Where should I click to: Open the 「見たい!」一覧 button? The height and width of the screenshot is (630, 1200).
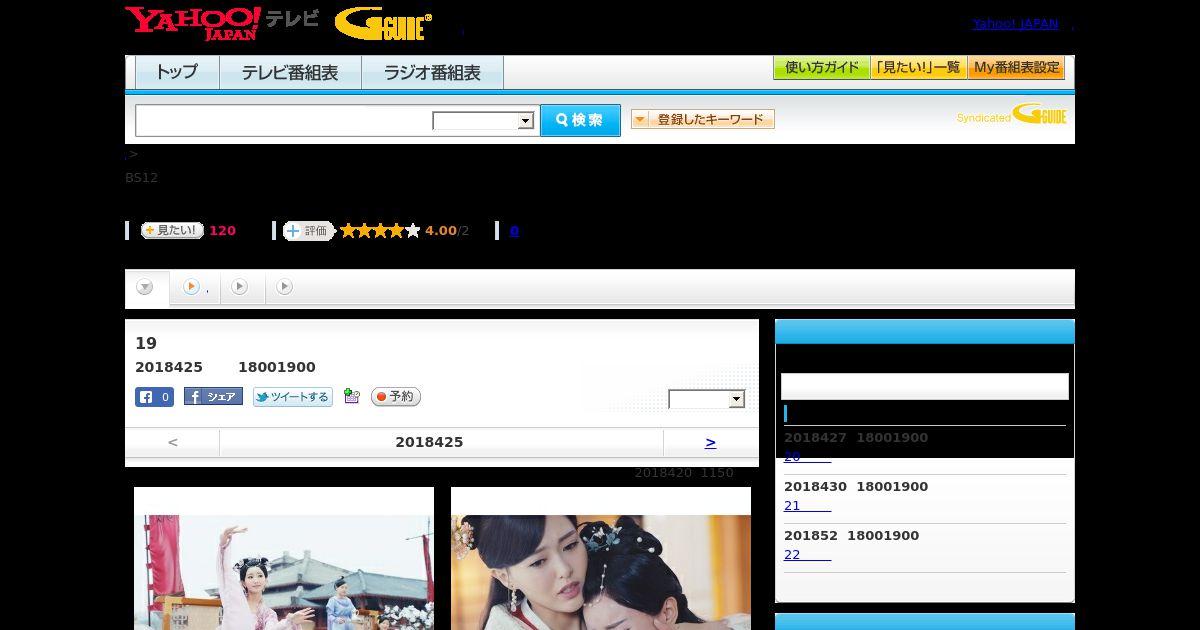pos(918,68)
